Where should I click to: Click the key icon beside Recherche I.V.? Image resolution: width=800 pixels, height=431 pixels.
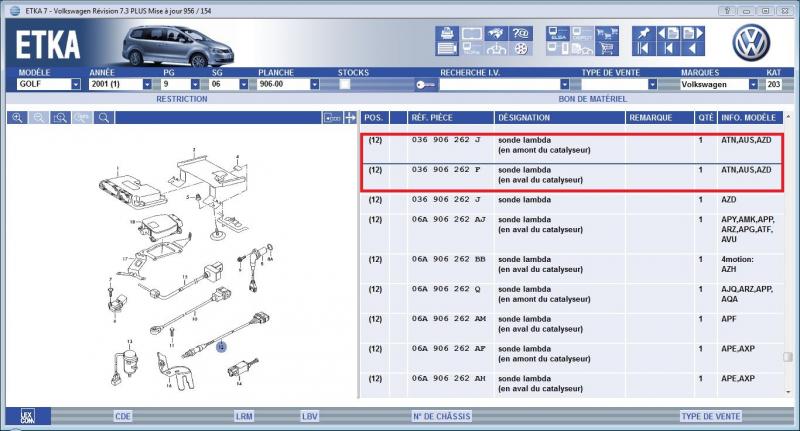click(426, 85)
